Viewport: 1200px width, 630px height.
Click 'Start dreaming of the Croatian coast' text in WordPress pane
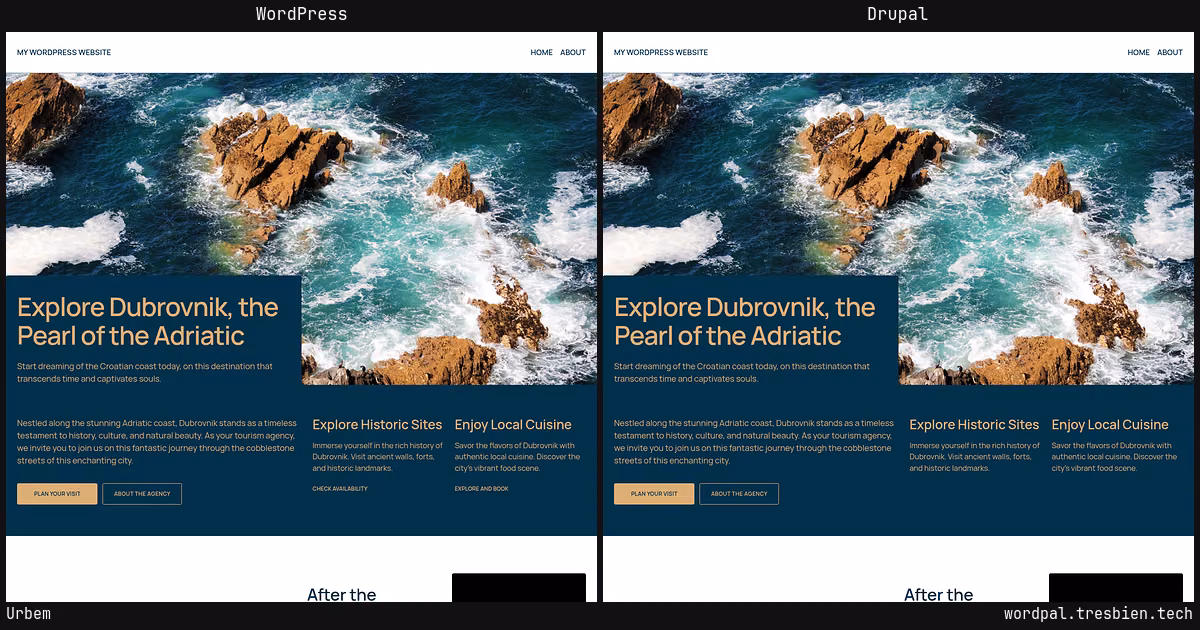click(x=145, y=373)
